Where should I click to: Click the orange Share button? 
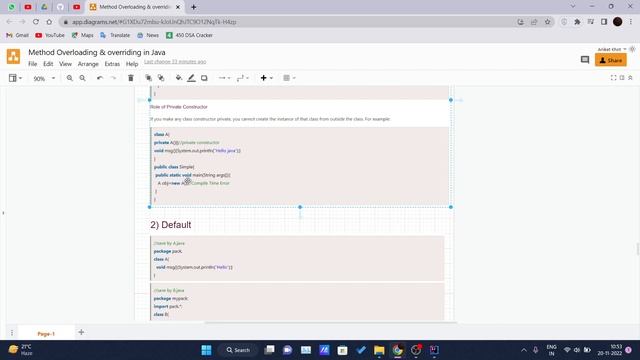tap(611, 60)
